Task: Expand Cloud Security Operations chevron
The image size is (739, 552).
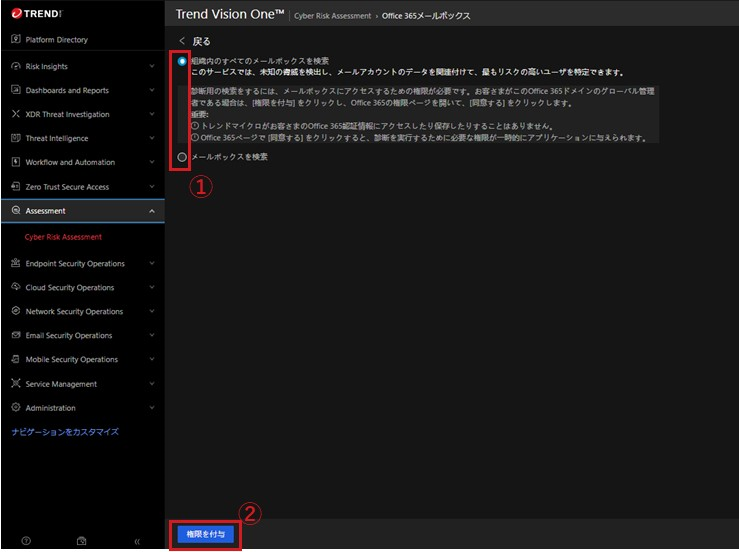Action: 152,287
